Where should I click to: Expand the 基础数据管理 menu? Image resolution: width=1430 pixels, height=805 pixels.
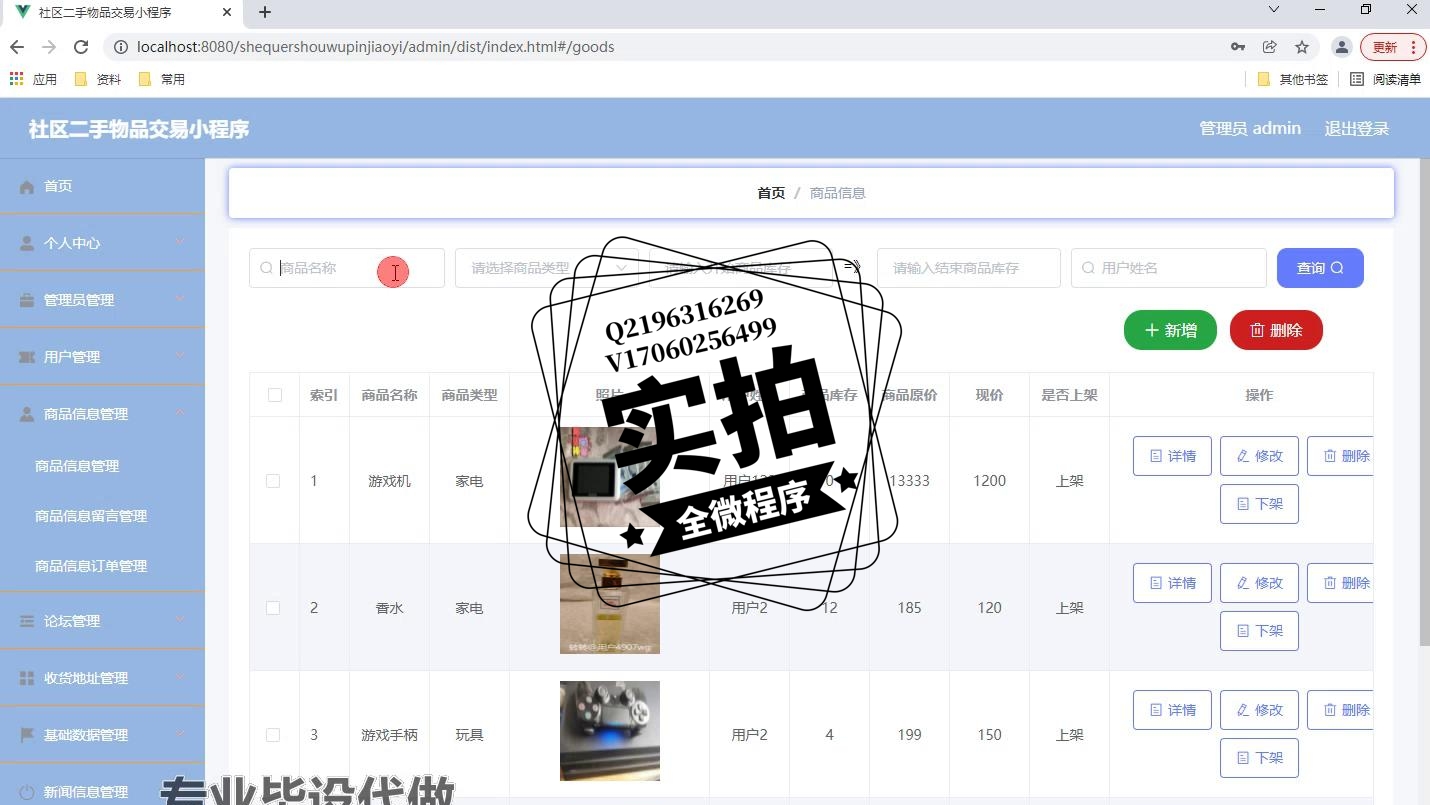point(102,735)
